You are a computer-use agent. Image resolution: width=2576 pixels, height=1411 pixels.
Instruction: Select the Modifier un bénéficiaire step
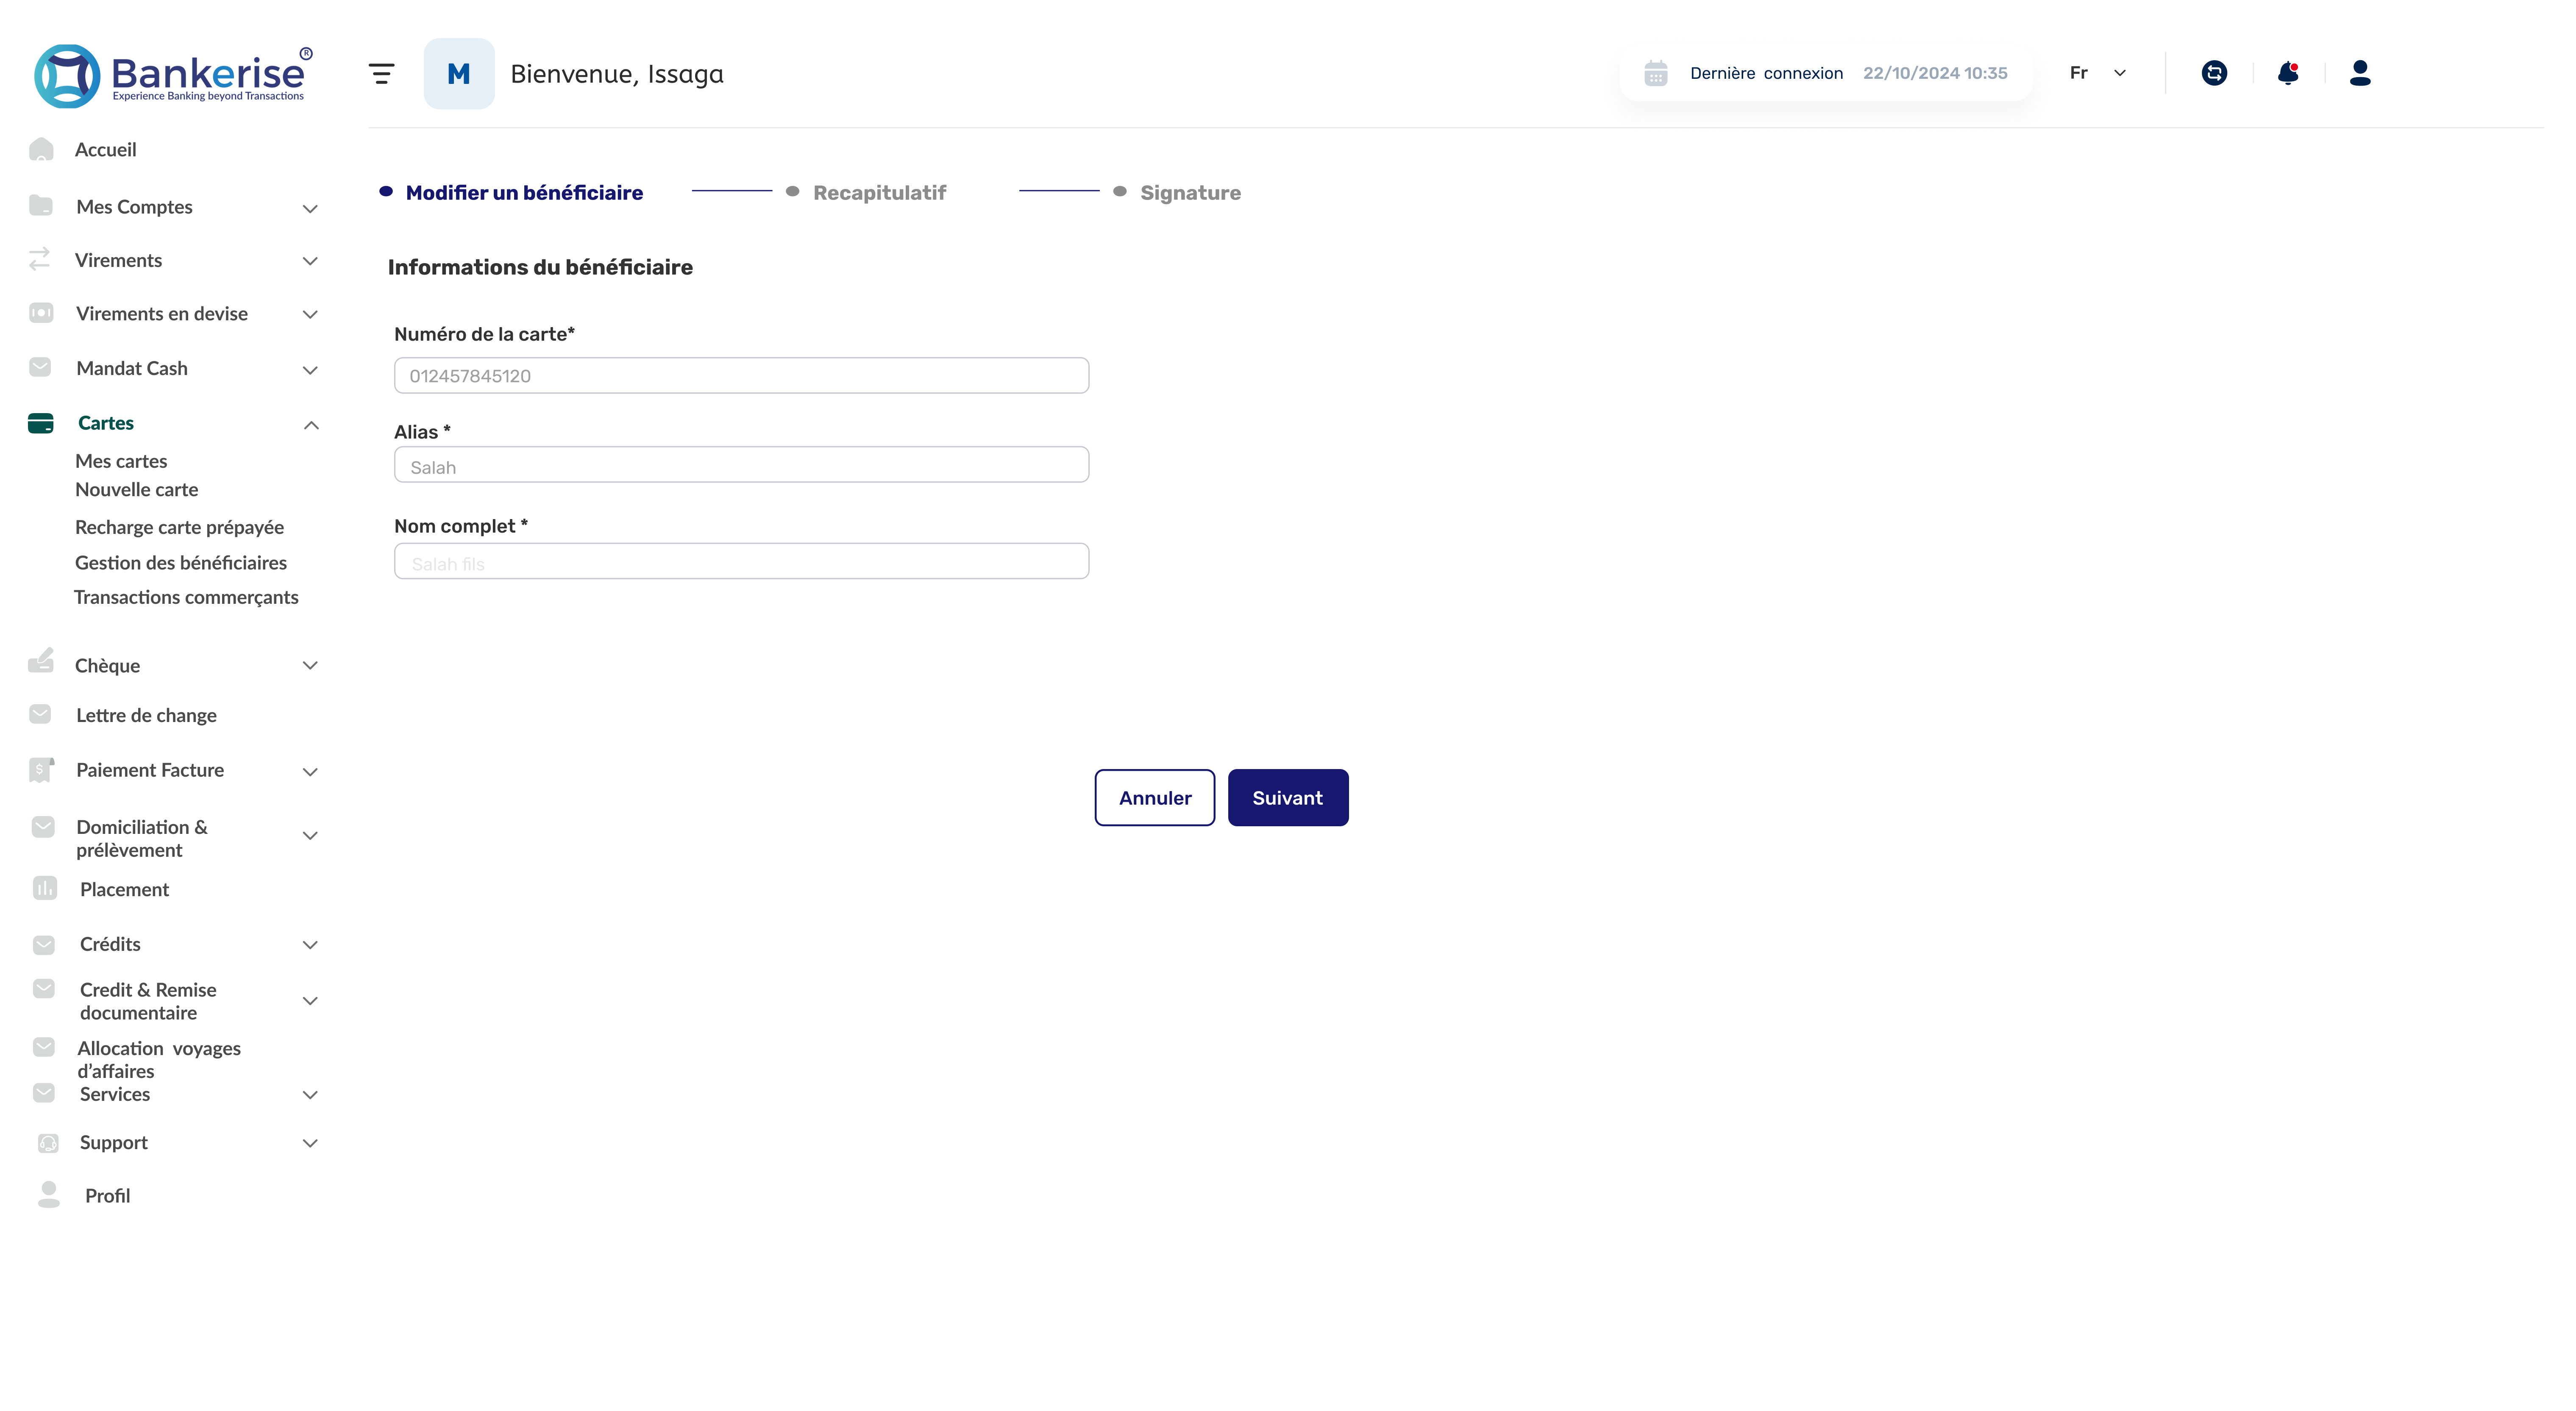524,192
